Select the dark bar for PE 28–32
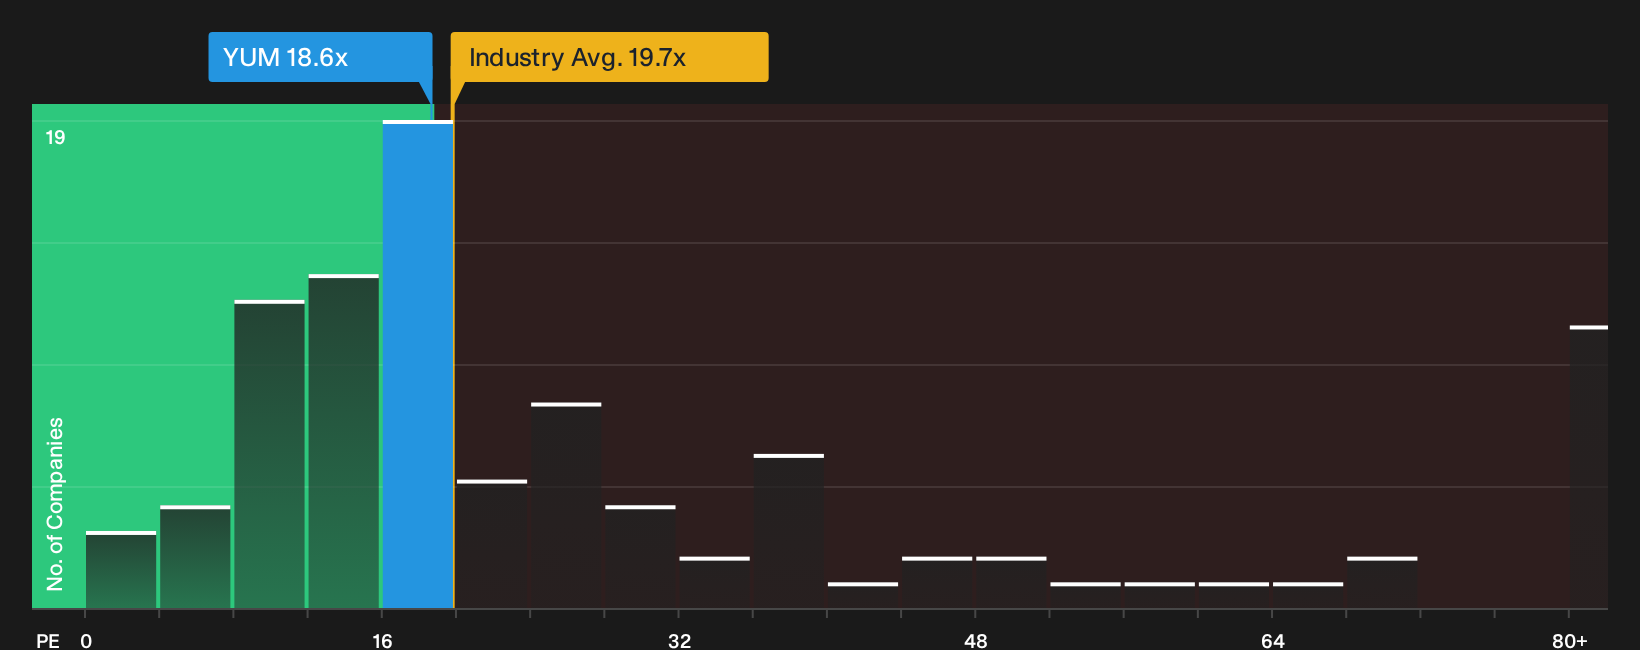1640x650 pixels. [x=640, y=557]
